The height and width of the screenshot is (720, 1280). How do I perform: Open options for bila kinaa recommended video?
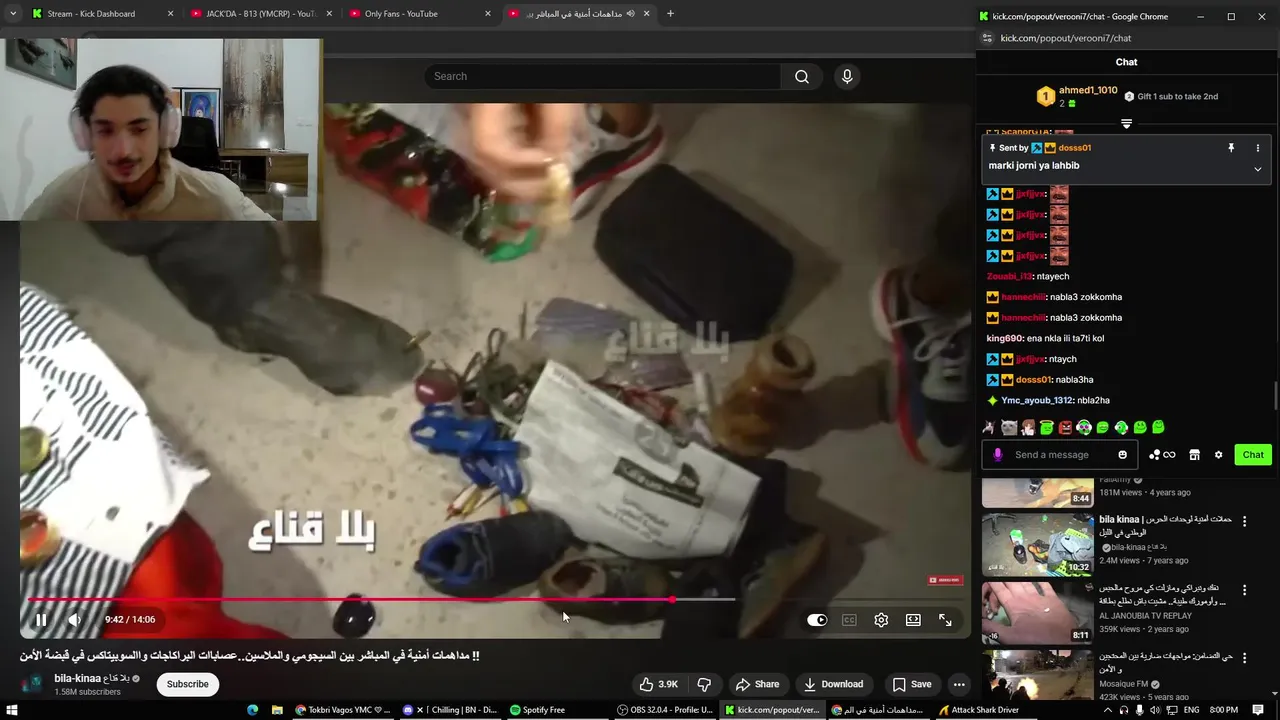[1245, 521]
